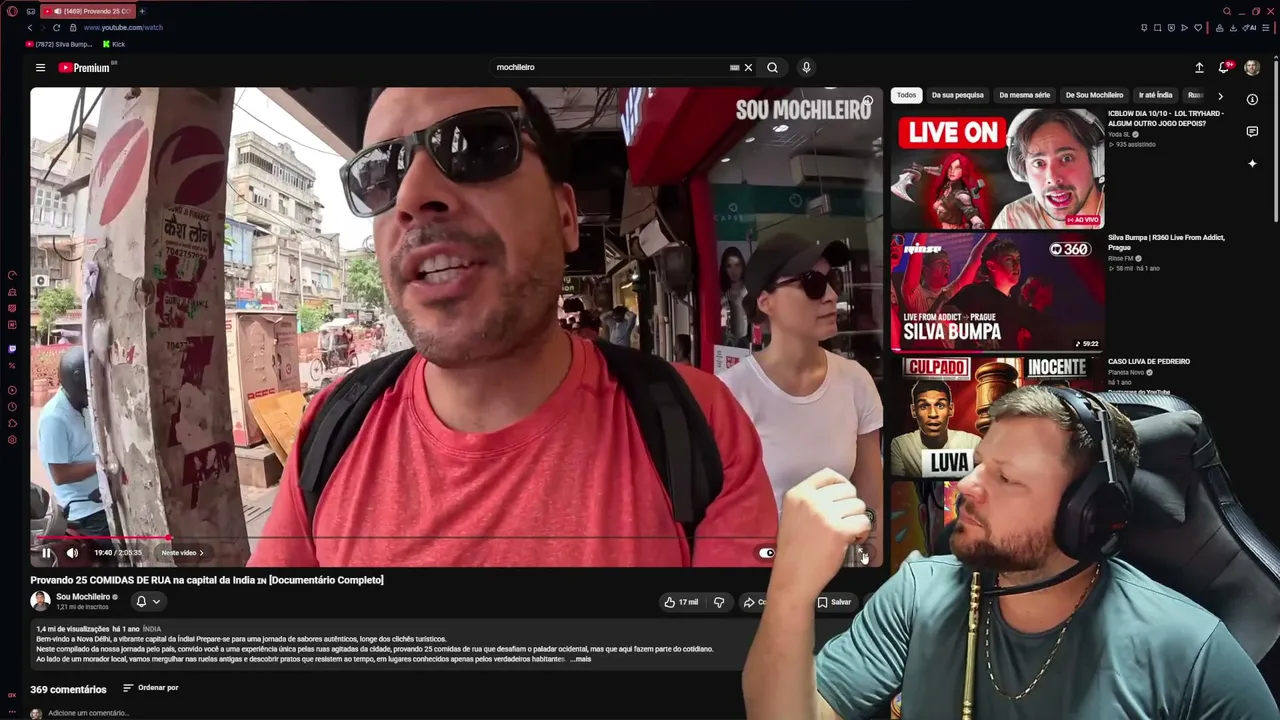Open the LIVE ON video thumbnail
The height and width of the screenshot is (720, 1280).
click(x=997, y=168)
